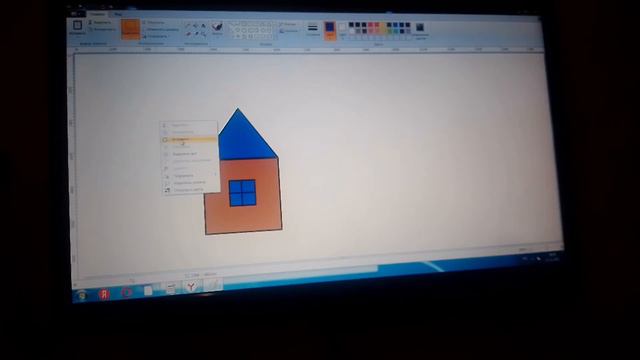Select the Color picker tool
640x360 pixels.
pos(196,34)
